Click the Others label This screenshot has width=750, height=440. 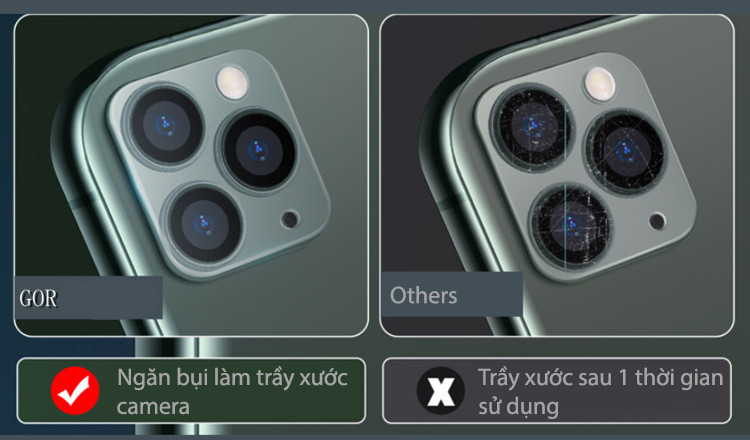coord(423,295)
